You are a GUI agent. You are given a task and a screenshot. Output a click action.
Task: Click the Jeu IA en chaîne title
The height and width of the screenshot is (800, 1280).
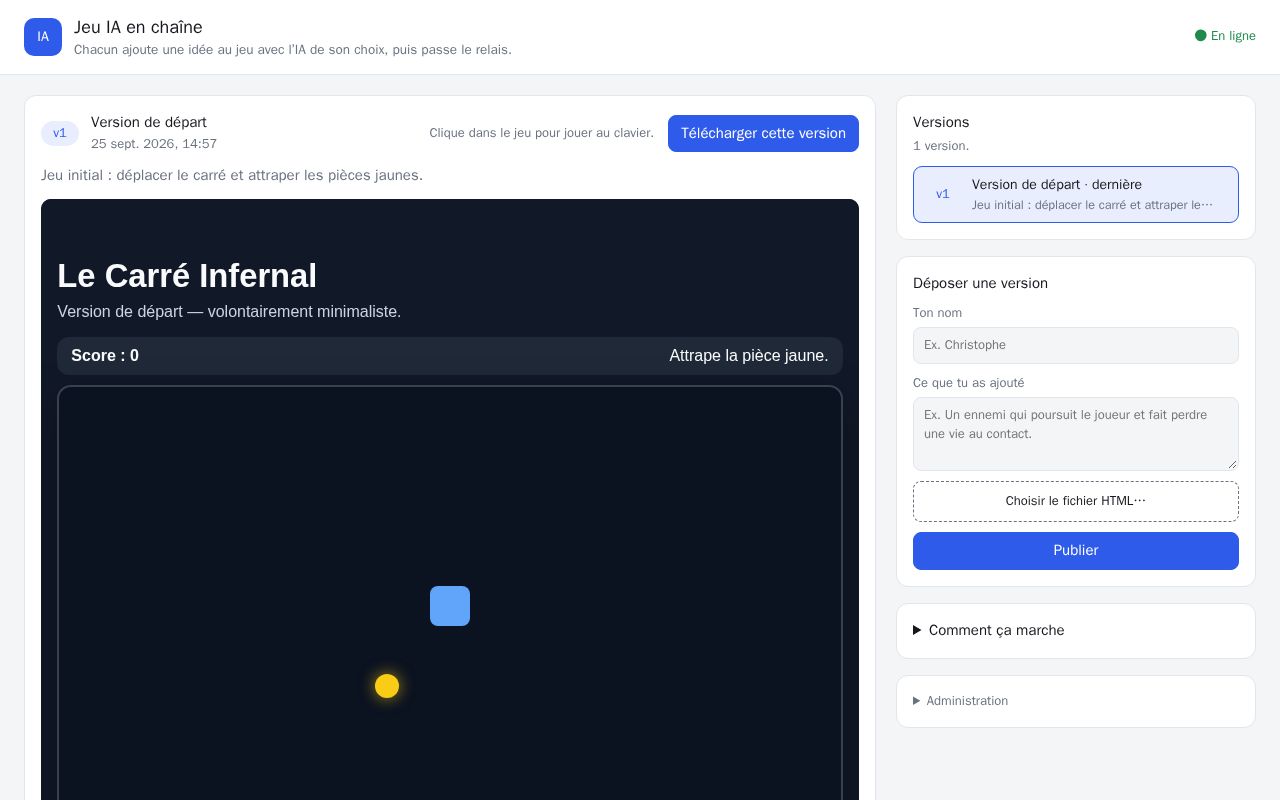coord(138,27)
